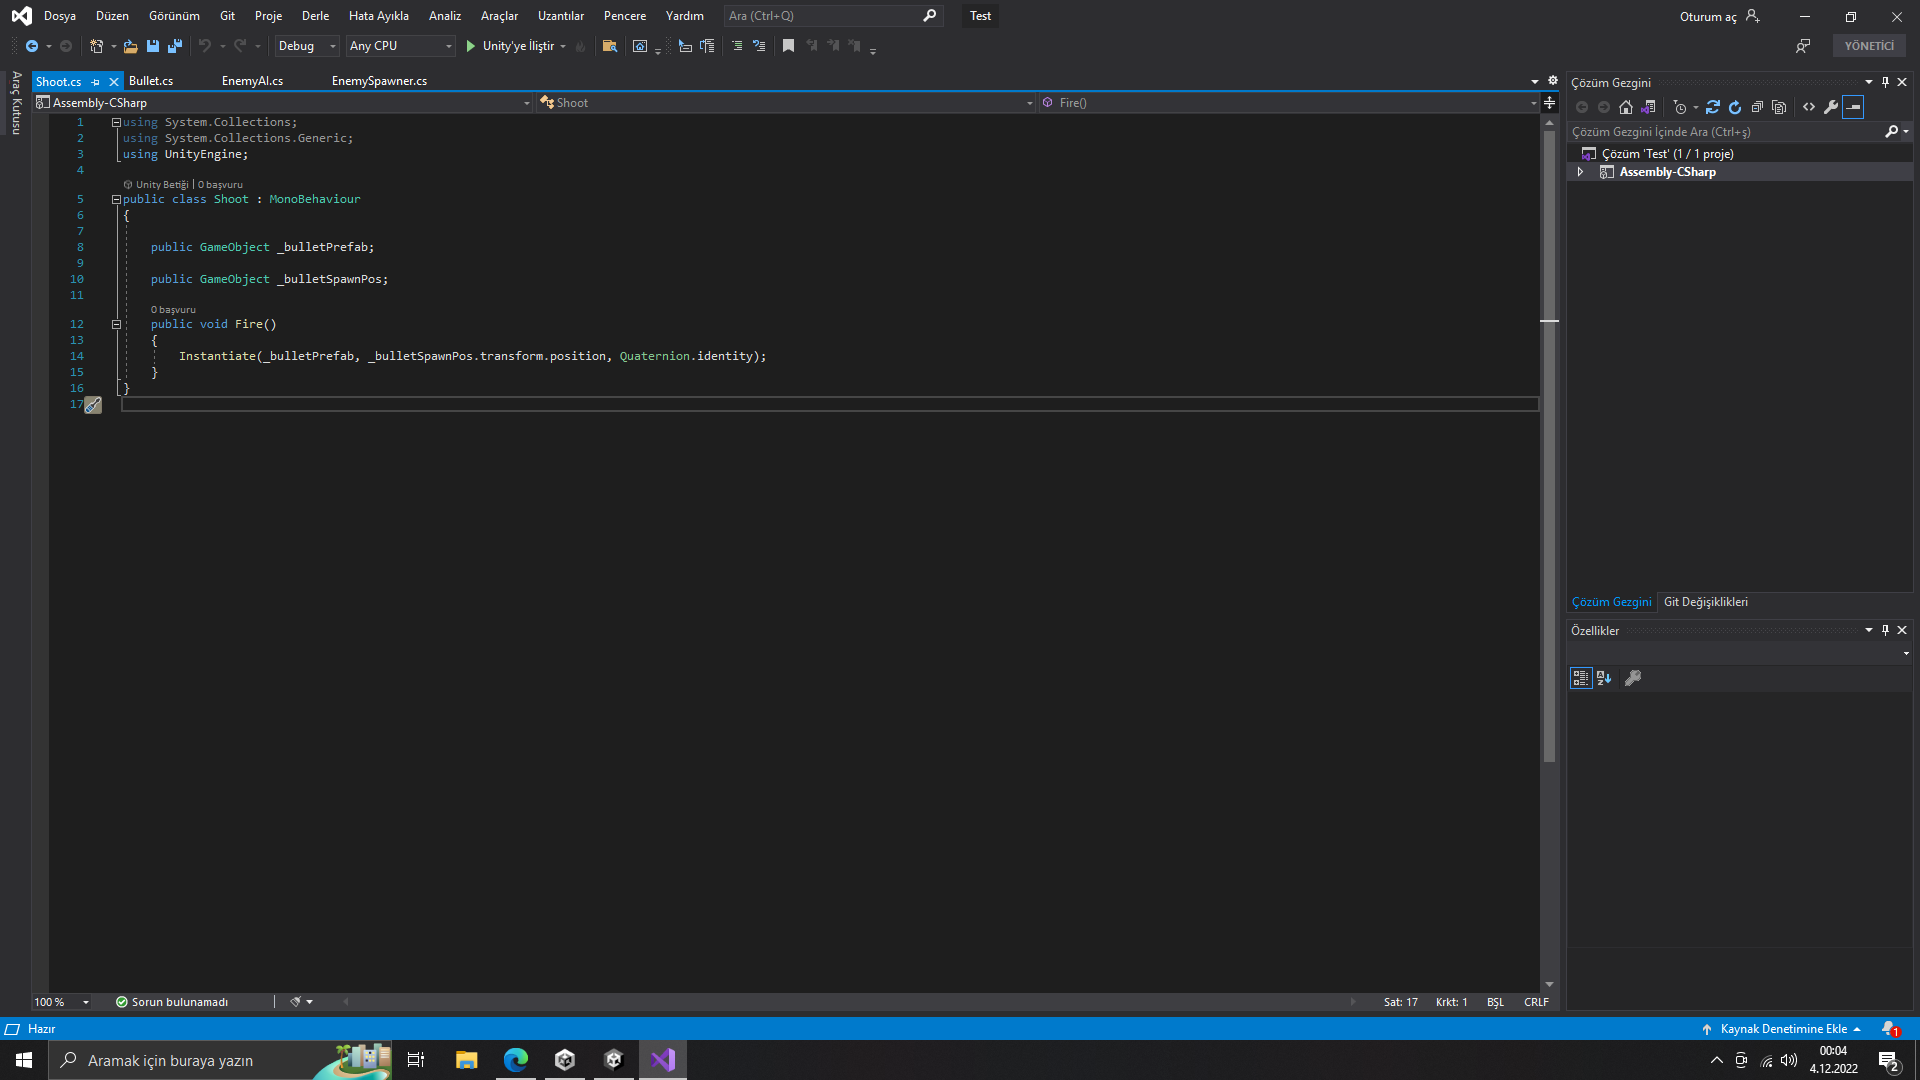The width and height of the screenshot is (1920, 1080).
Task: Click Collapse All icon in Solution Explorer
Action: (x=1757, y=107)
